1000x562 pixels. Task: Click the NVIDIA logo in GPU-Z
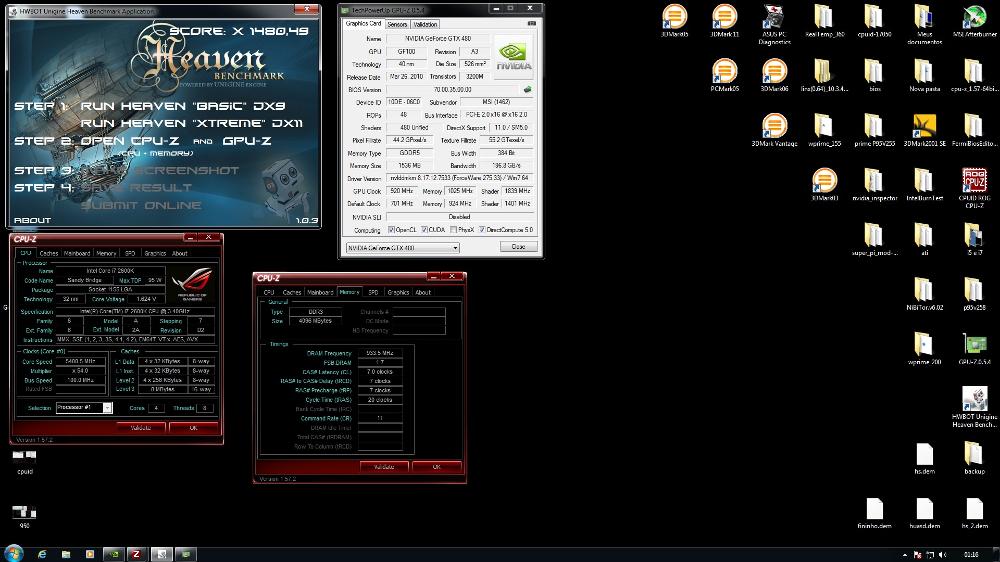pos(513,56)
